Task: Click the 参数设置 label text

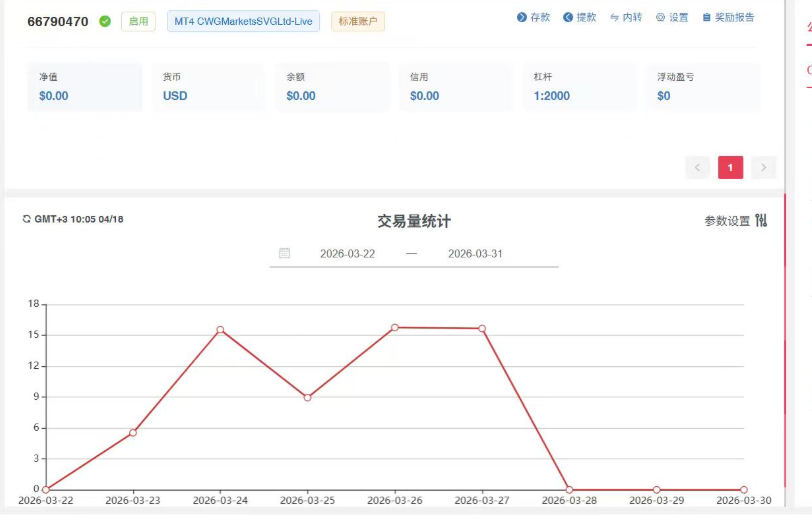Action: click(x=727, y=221)
